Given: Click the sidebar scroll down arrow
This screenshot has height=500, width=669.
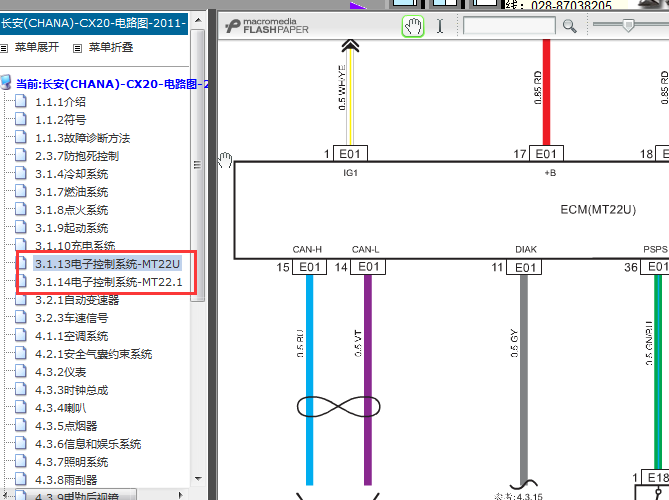Looking at the screenshot, I should tap(198, 479).
